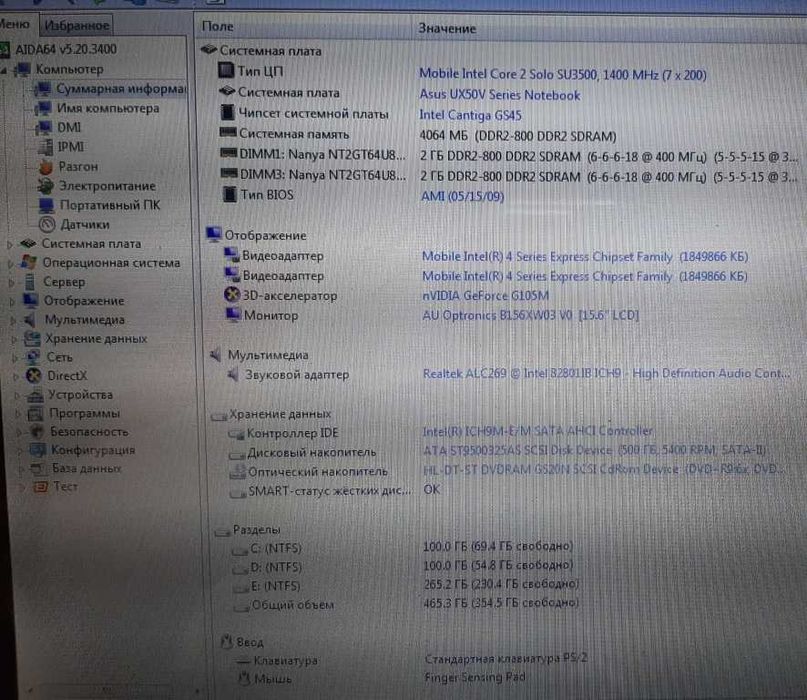This screenshot has height=700, width=807.
Task: Click the Системная плата tree icon
Action: click(28, 243)
